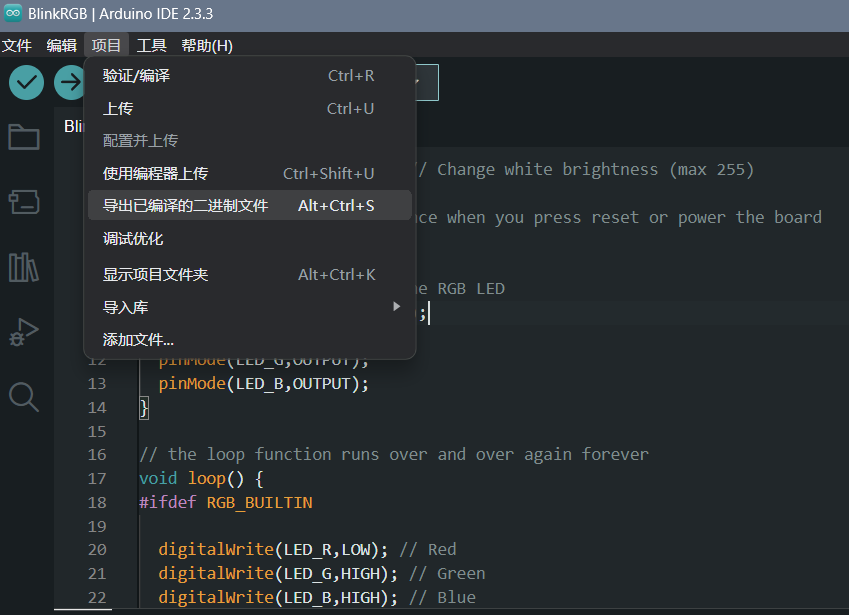Open the 帮助(H) menu
The width and height of the screenshot is (849, 615).
point(207,45)
